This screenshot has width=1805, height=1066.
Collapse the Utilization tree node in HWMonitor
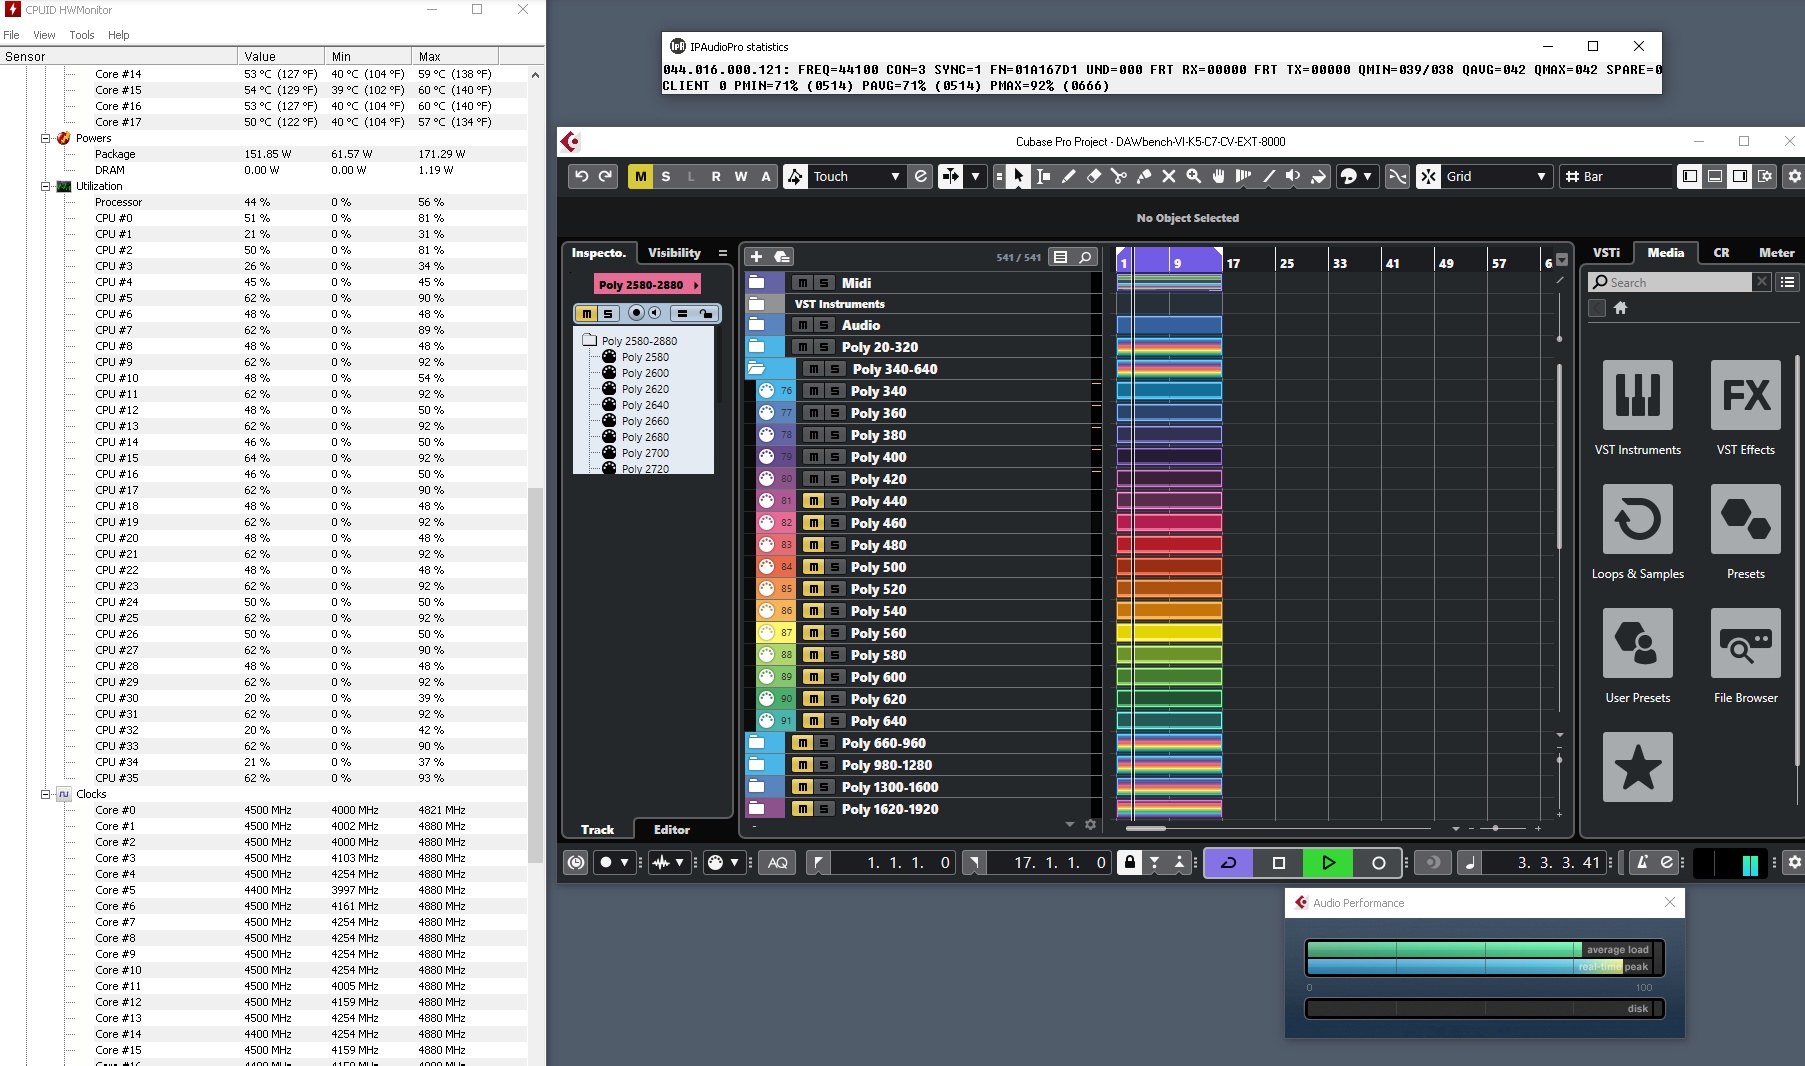pos(45,186)
